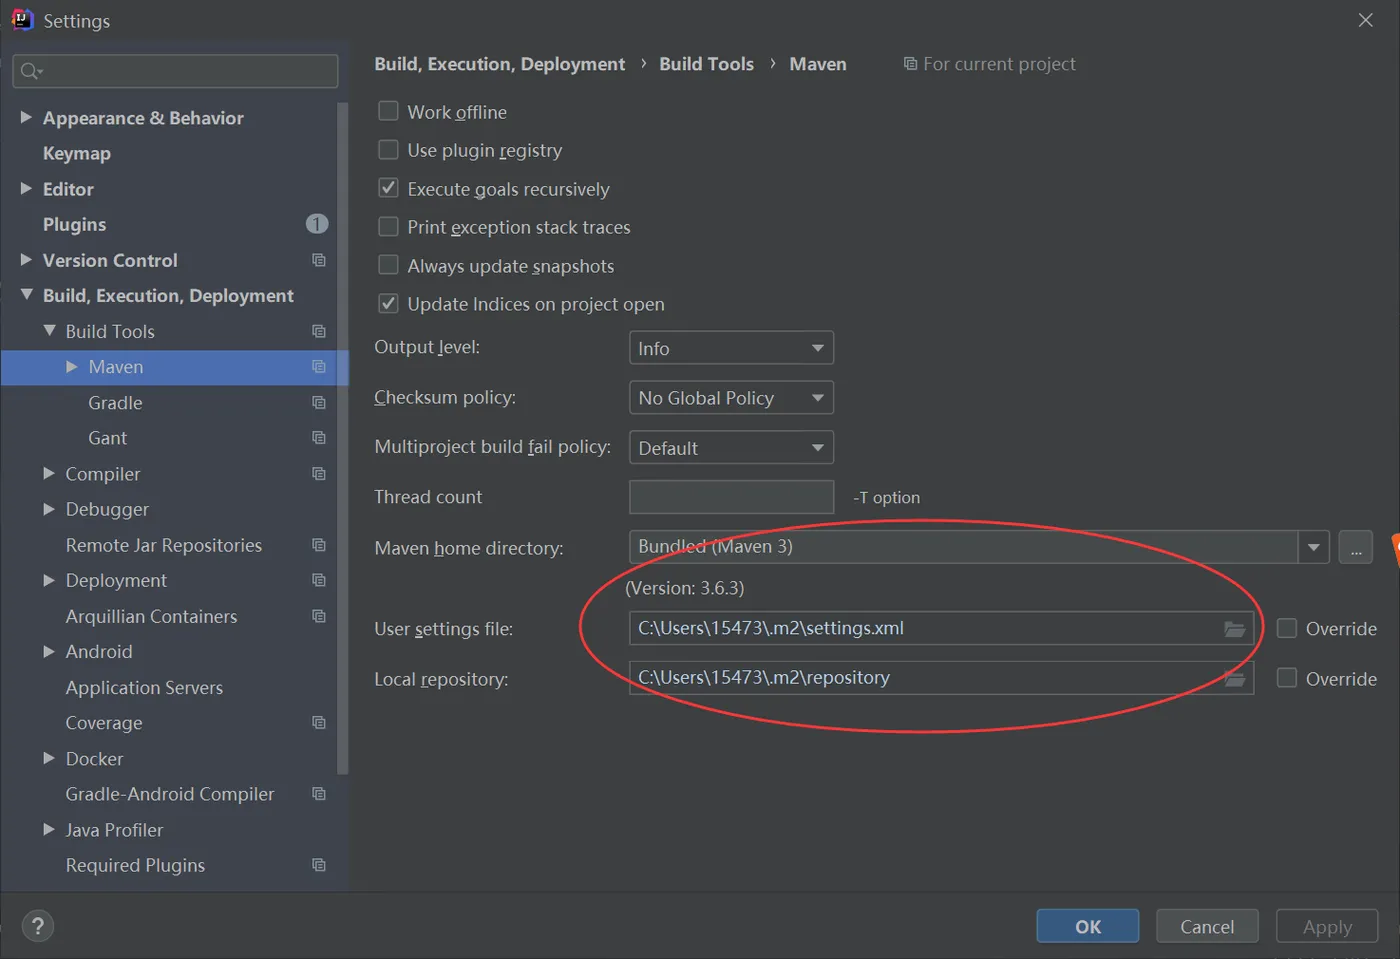The width and height of the screenshot is (1400, 959).
Task: Click the ellipsis browse button for Maven home
Action: pyautogui.click(x=1356, y=547)
